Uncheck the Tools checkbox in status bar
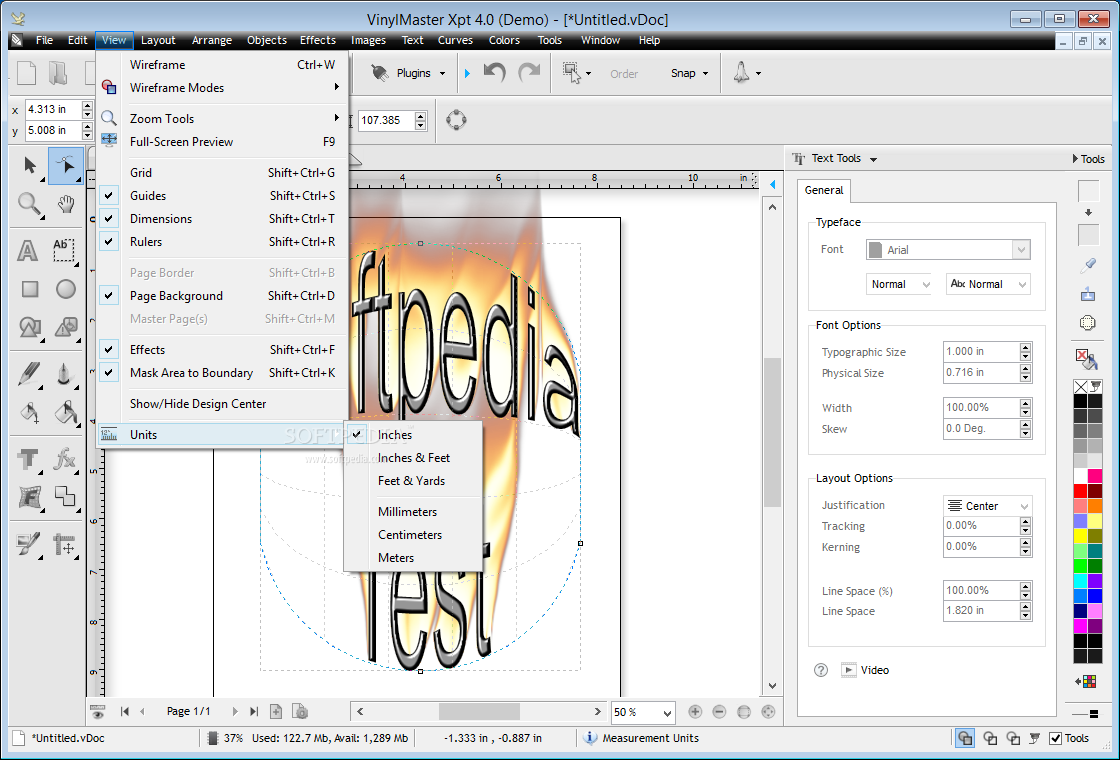1120x760 pixels. click(x=1055, y=739)
